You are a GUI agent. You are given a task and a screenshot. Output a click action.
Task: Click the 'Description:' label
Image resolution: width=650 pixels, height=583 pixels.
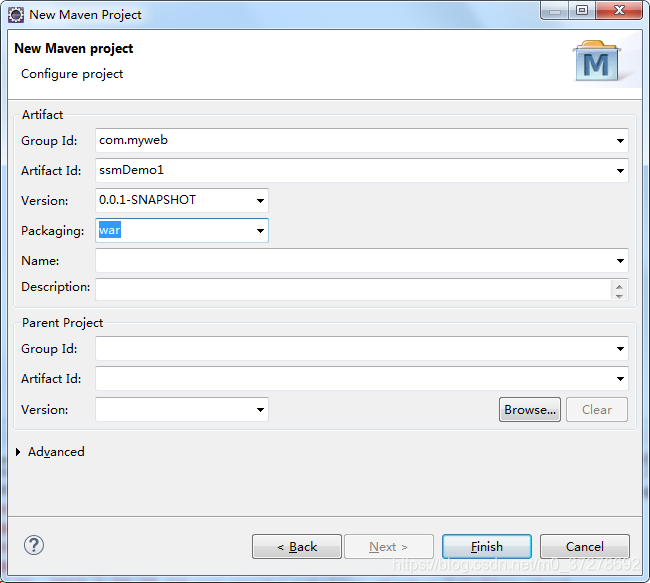click(x=56, y=287)
